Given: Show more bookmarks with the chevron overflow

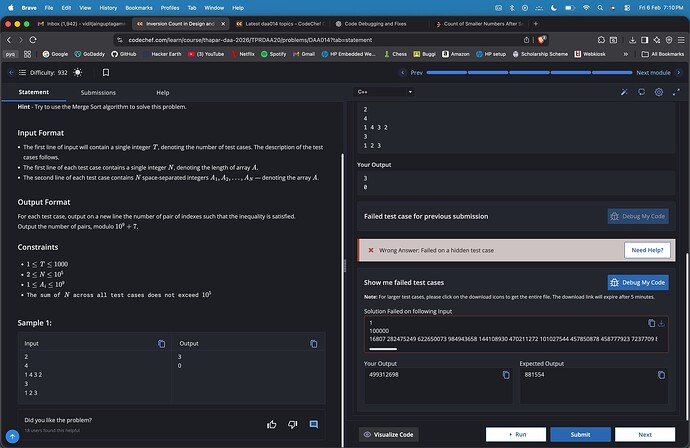Looking at the screenshot, I should pos(625,54).
